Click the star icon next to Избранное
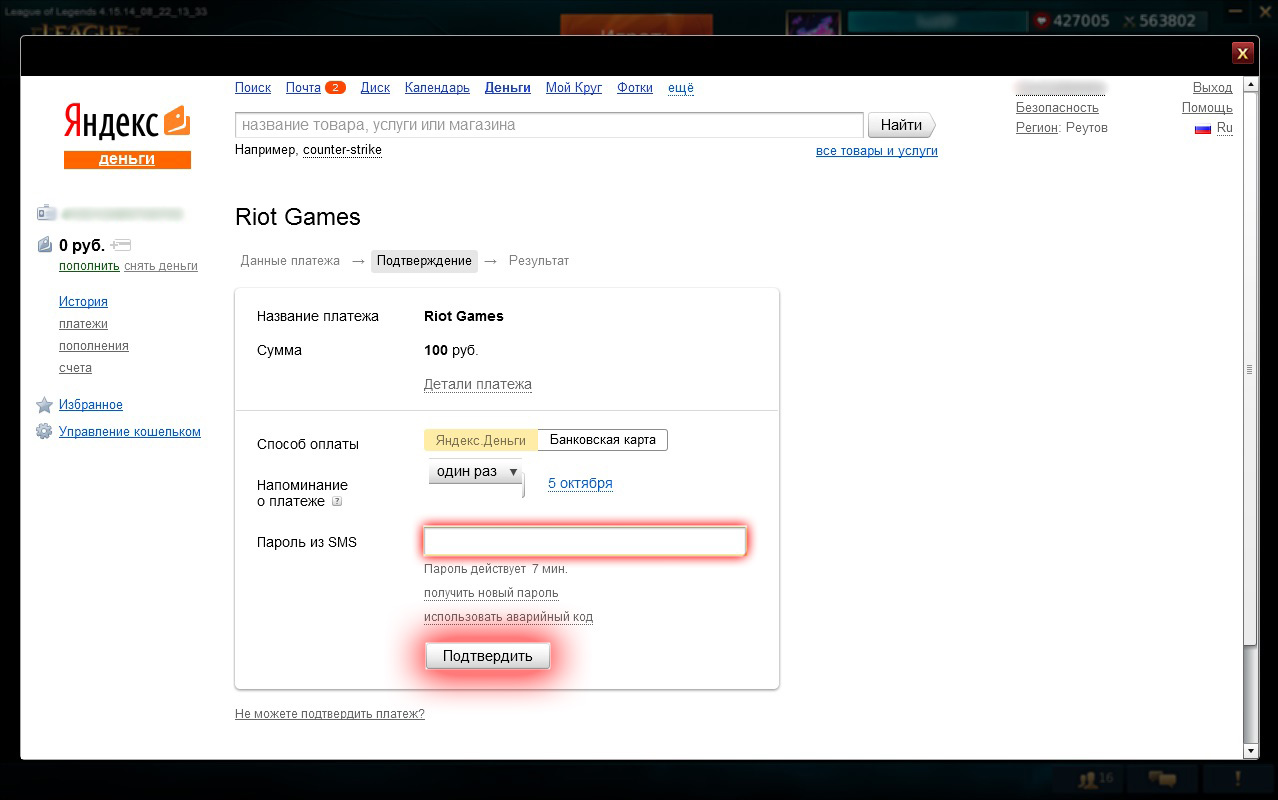The height and width of the screenshot is (800, 1278). [x=44, y=405]
